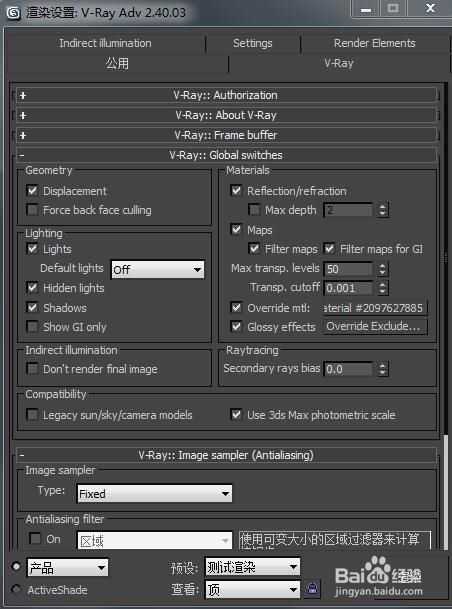Viewport: 452px width, 609px height.
Task: Click the Secondary rays bias spinner arrows
Action: [x=383, y=369]
